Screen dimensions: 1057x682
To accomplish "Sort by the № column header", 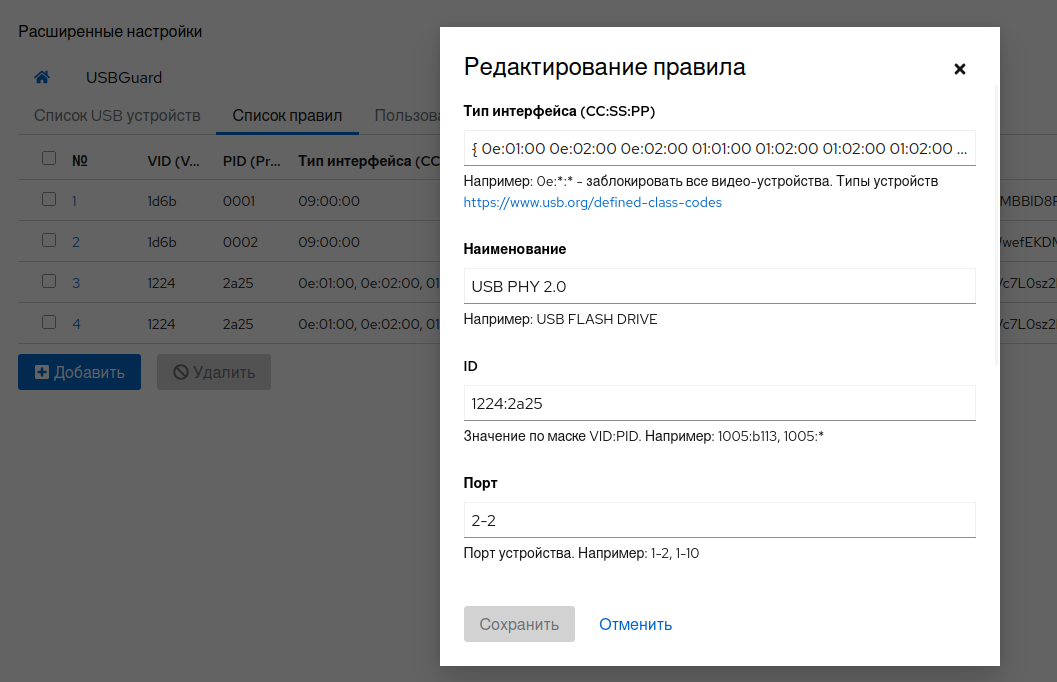I will pos(80,160).
